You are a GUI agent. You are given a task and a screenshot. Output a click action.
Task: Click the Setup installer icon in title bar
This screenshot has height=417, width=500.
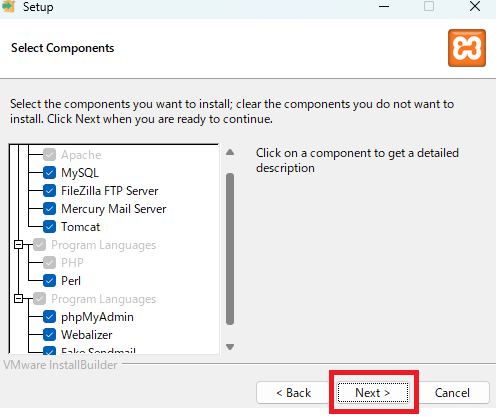point(8,7)
